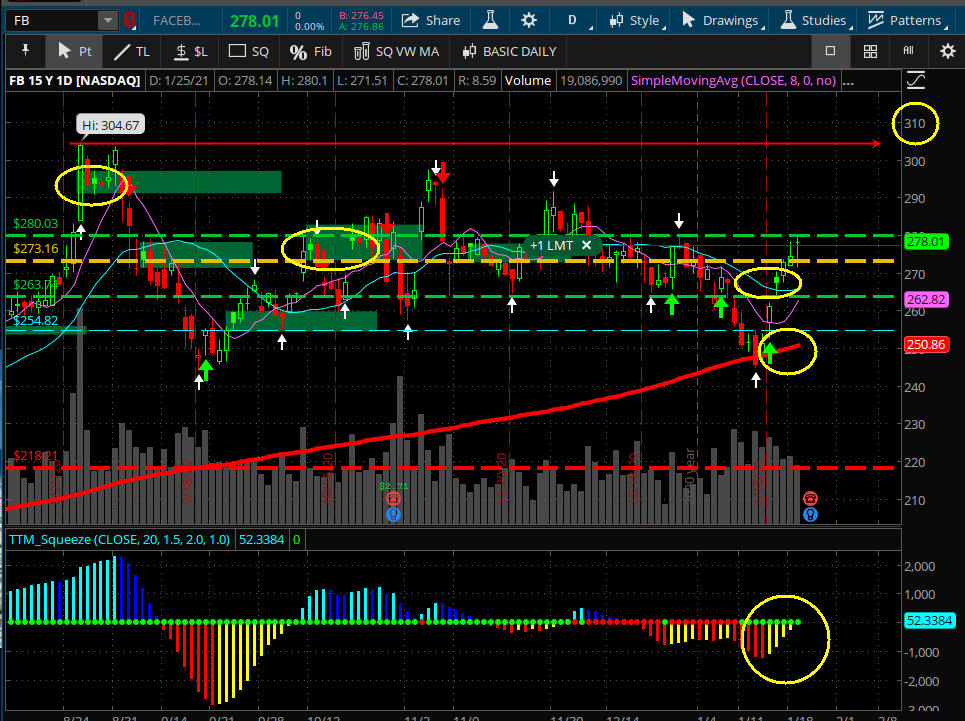
Task: Open drawing toolbar settings gear
Action: [946, 51]
